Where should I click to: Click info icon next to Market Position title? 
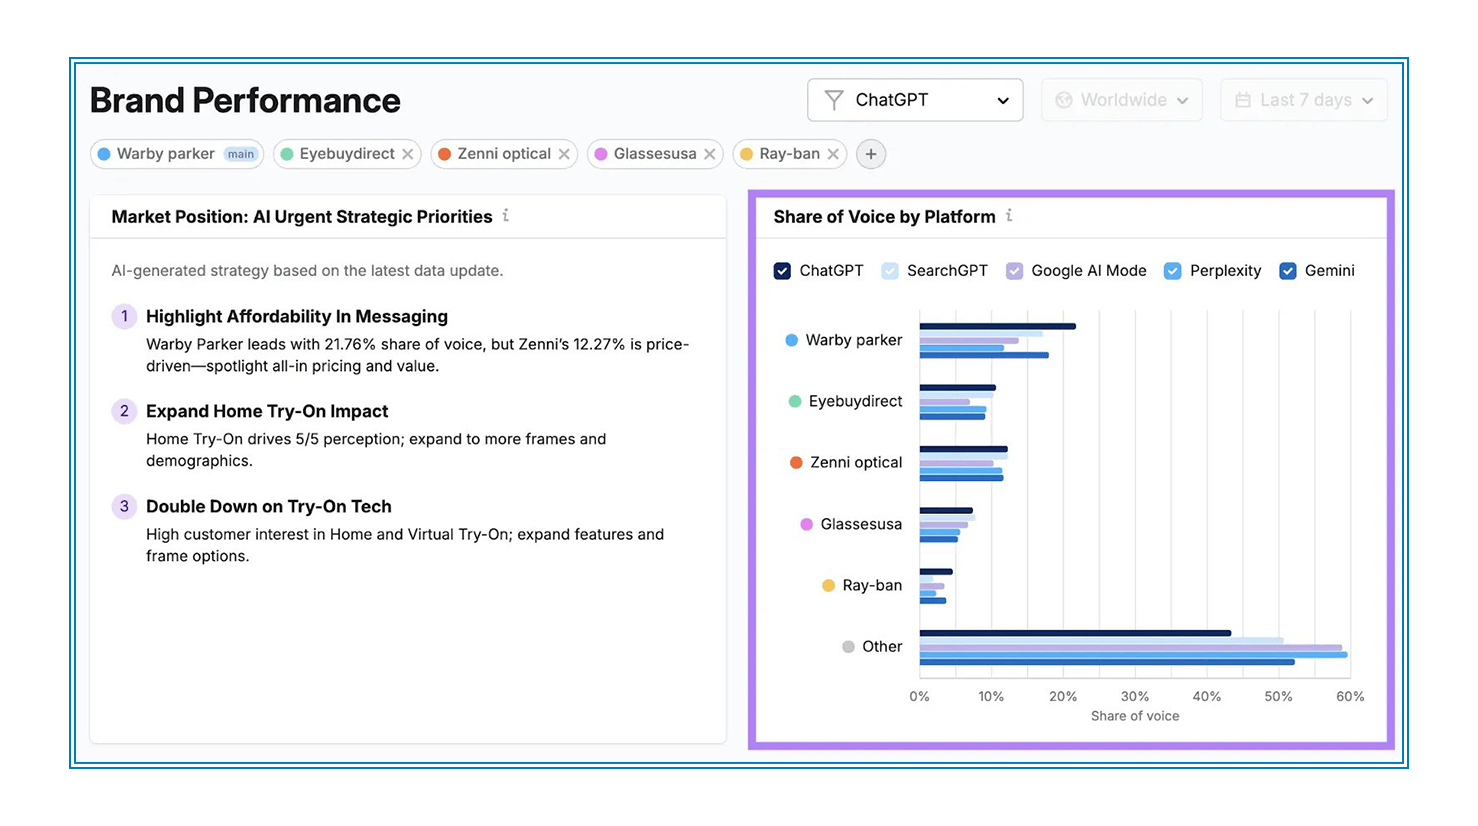[506, 215]
